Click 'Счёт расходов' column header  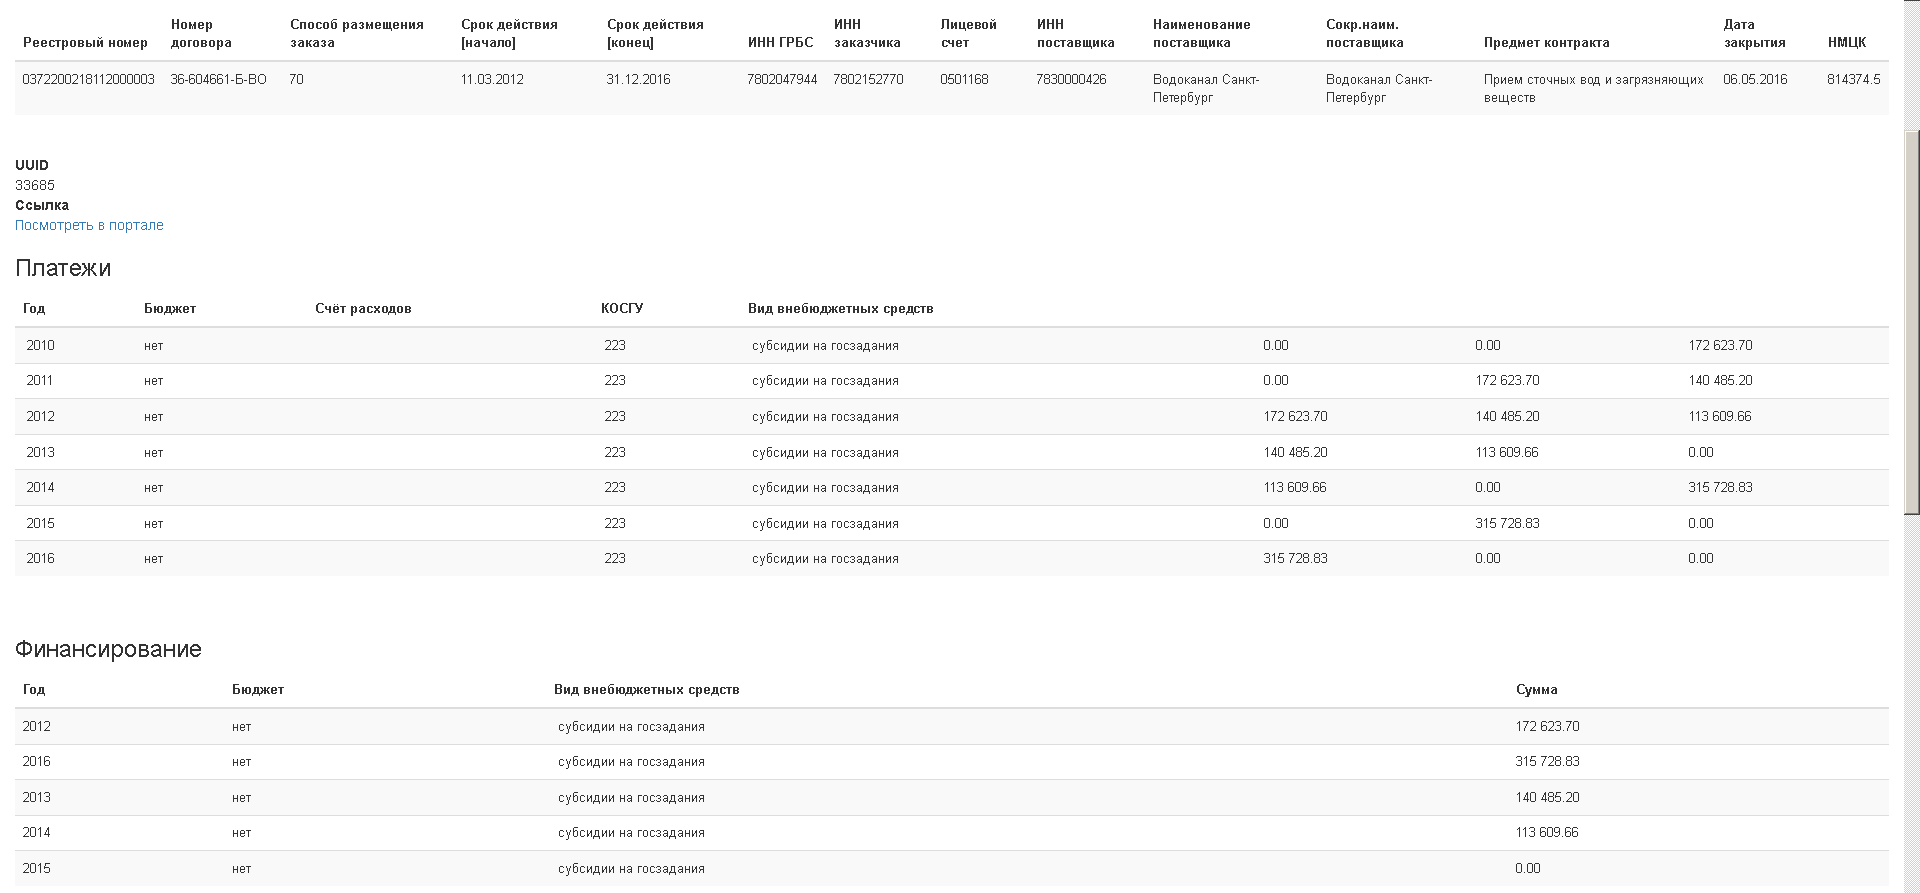pos(363,308)
